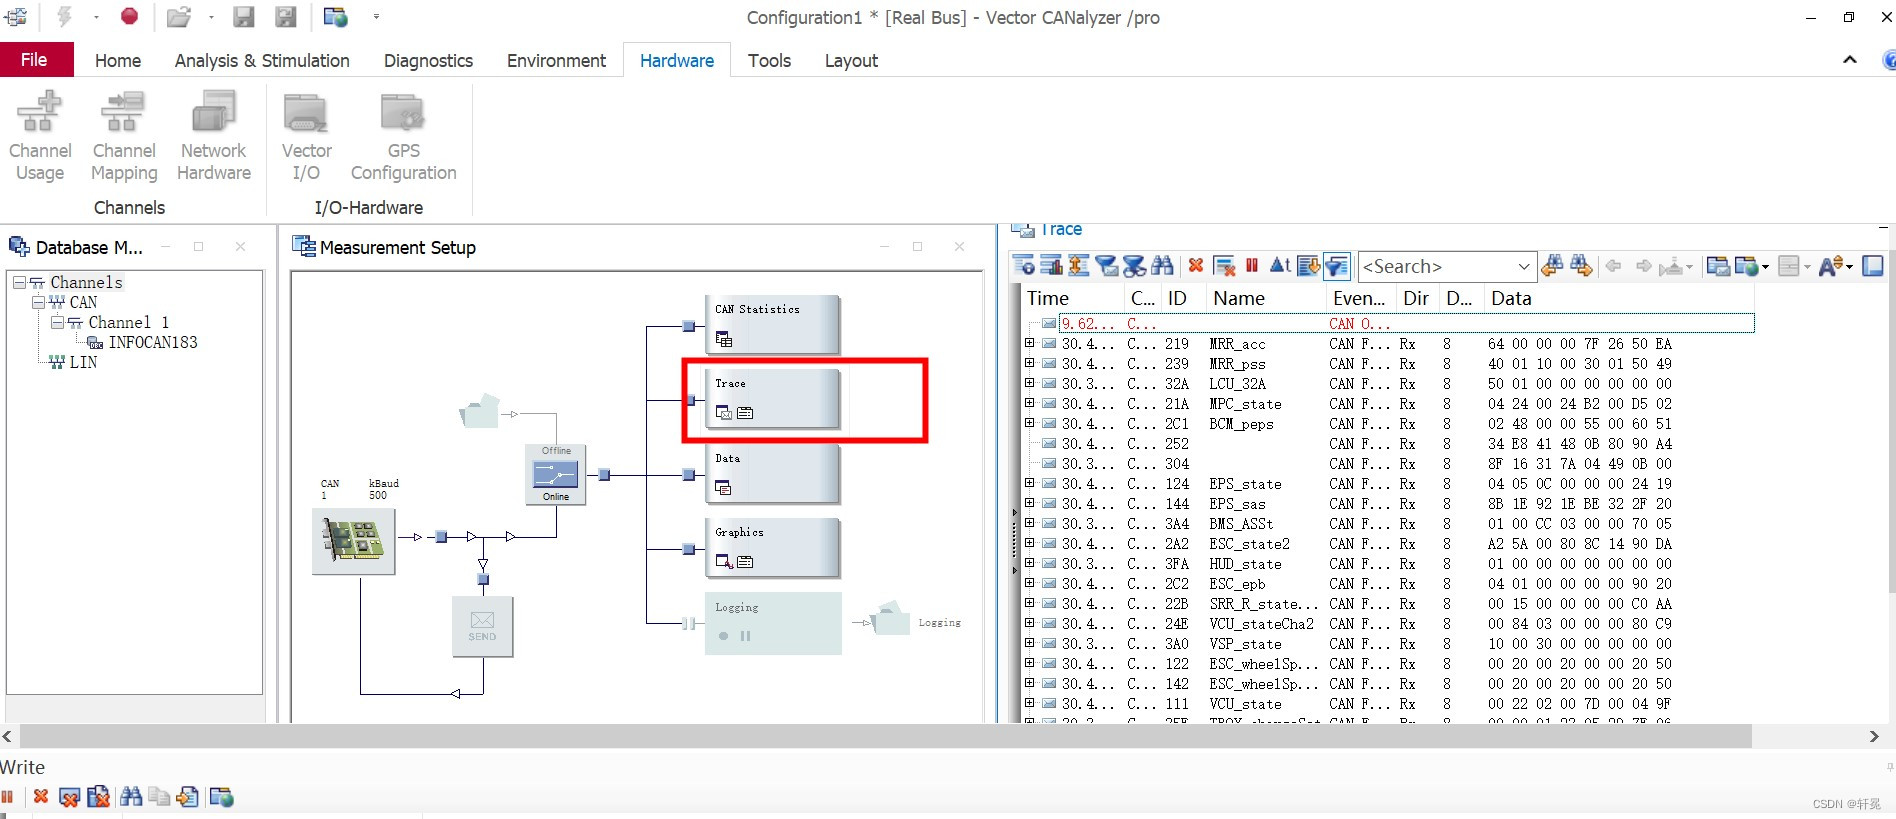Click the blue window layout icon at Trace toolbar end

coord(1874,266)
